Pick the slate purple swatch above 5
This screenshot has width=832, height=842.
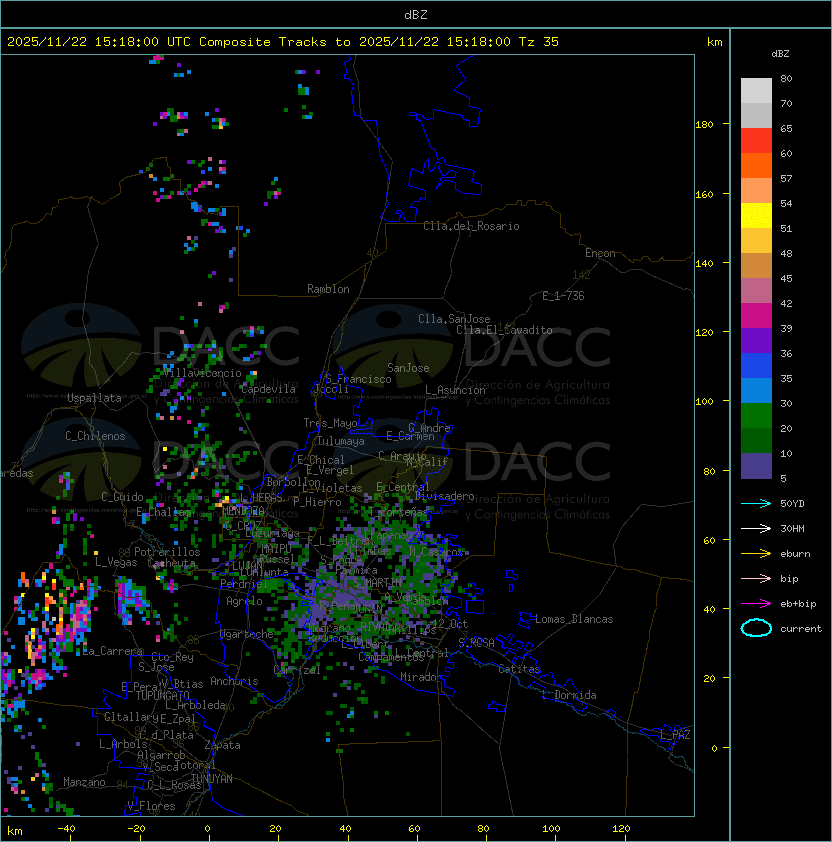[756, 466]
